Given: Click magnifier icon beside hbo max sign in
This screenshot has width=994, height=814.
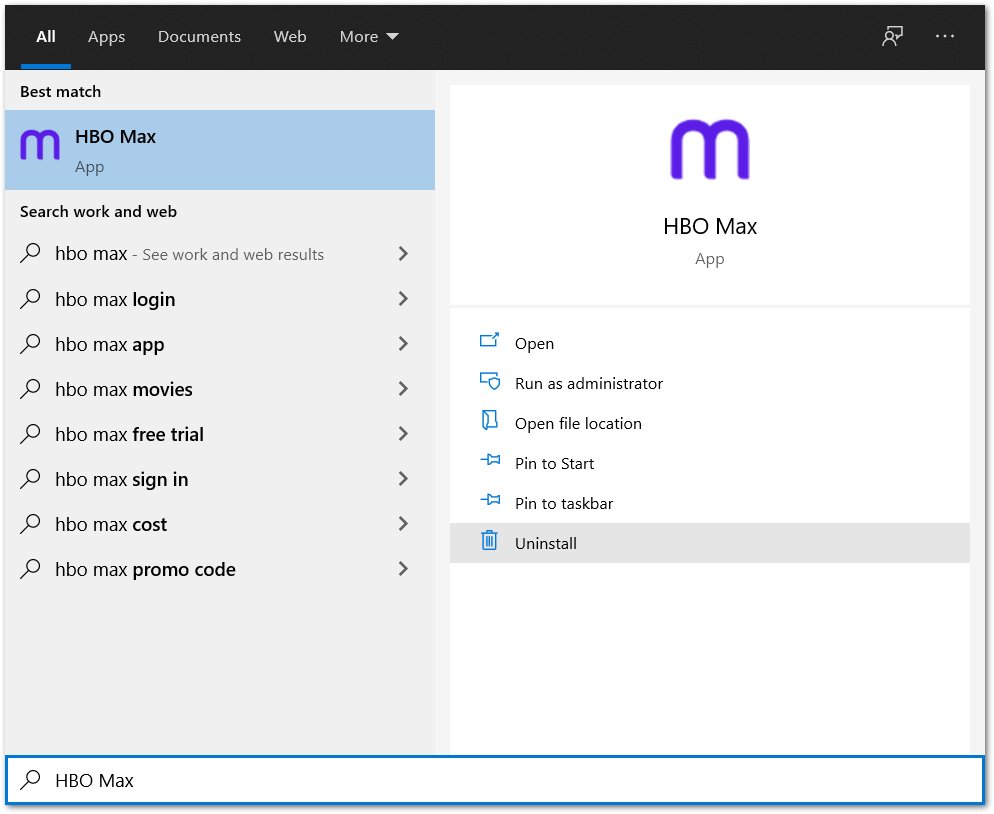Looking at the screenshot, I should pos(30,479).
